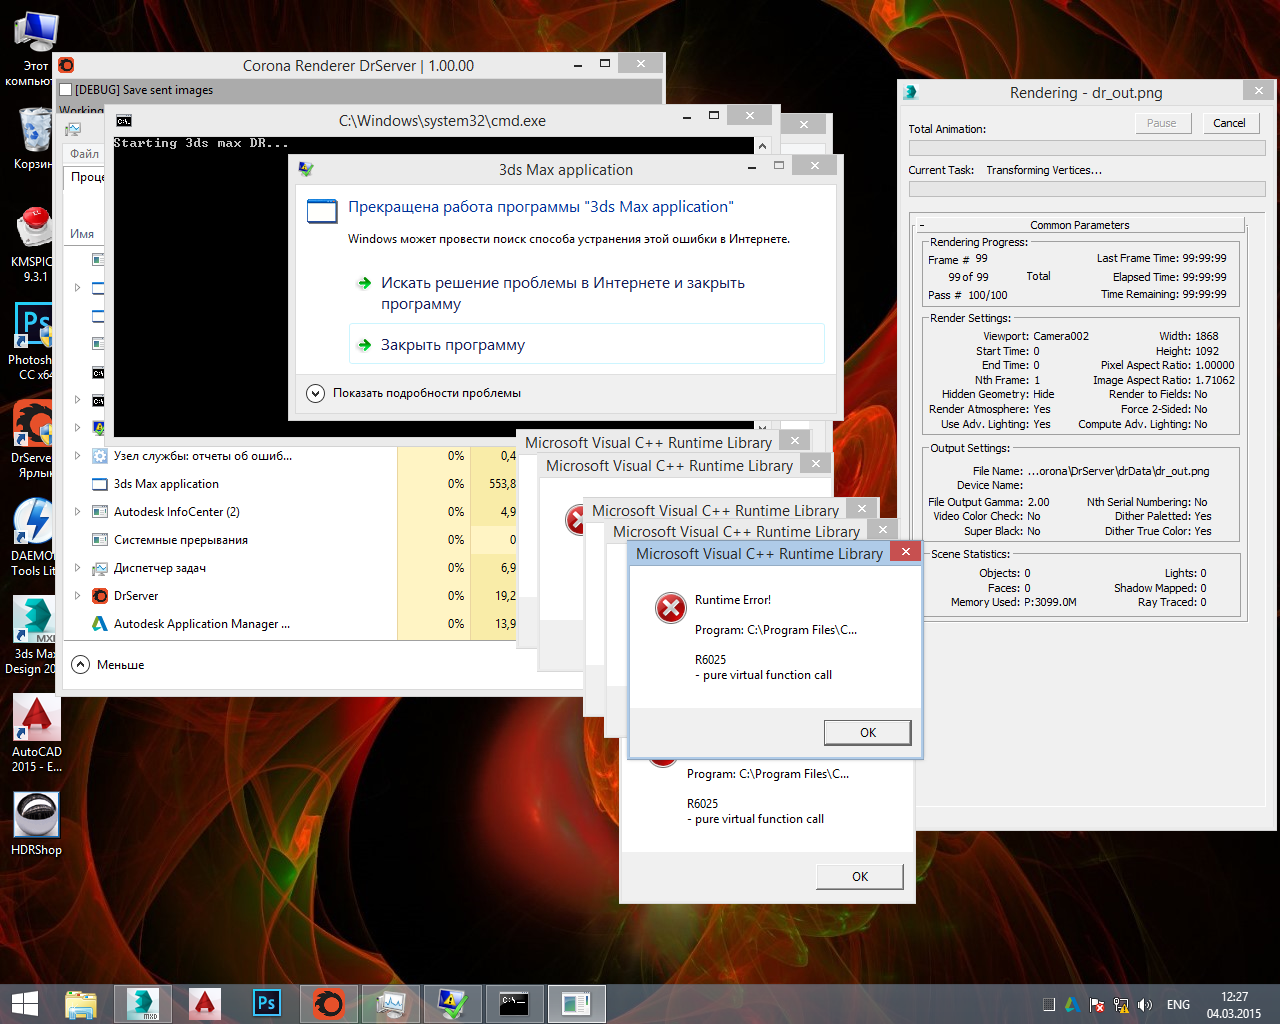Expand the Task Manager (Диспетчер задач) process row
The width and height of the screenshot is (1280, 1024).
[x=78, y=568]
